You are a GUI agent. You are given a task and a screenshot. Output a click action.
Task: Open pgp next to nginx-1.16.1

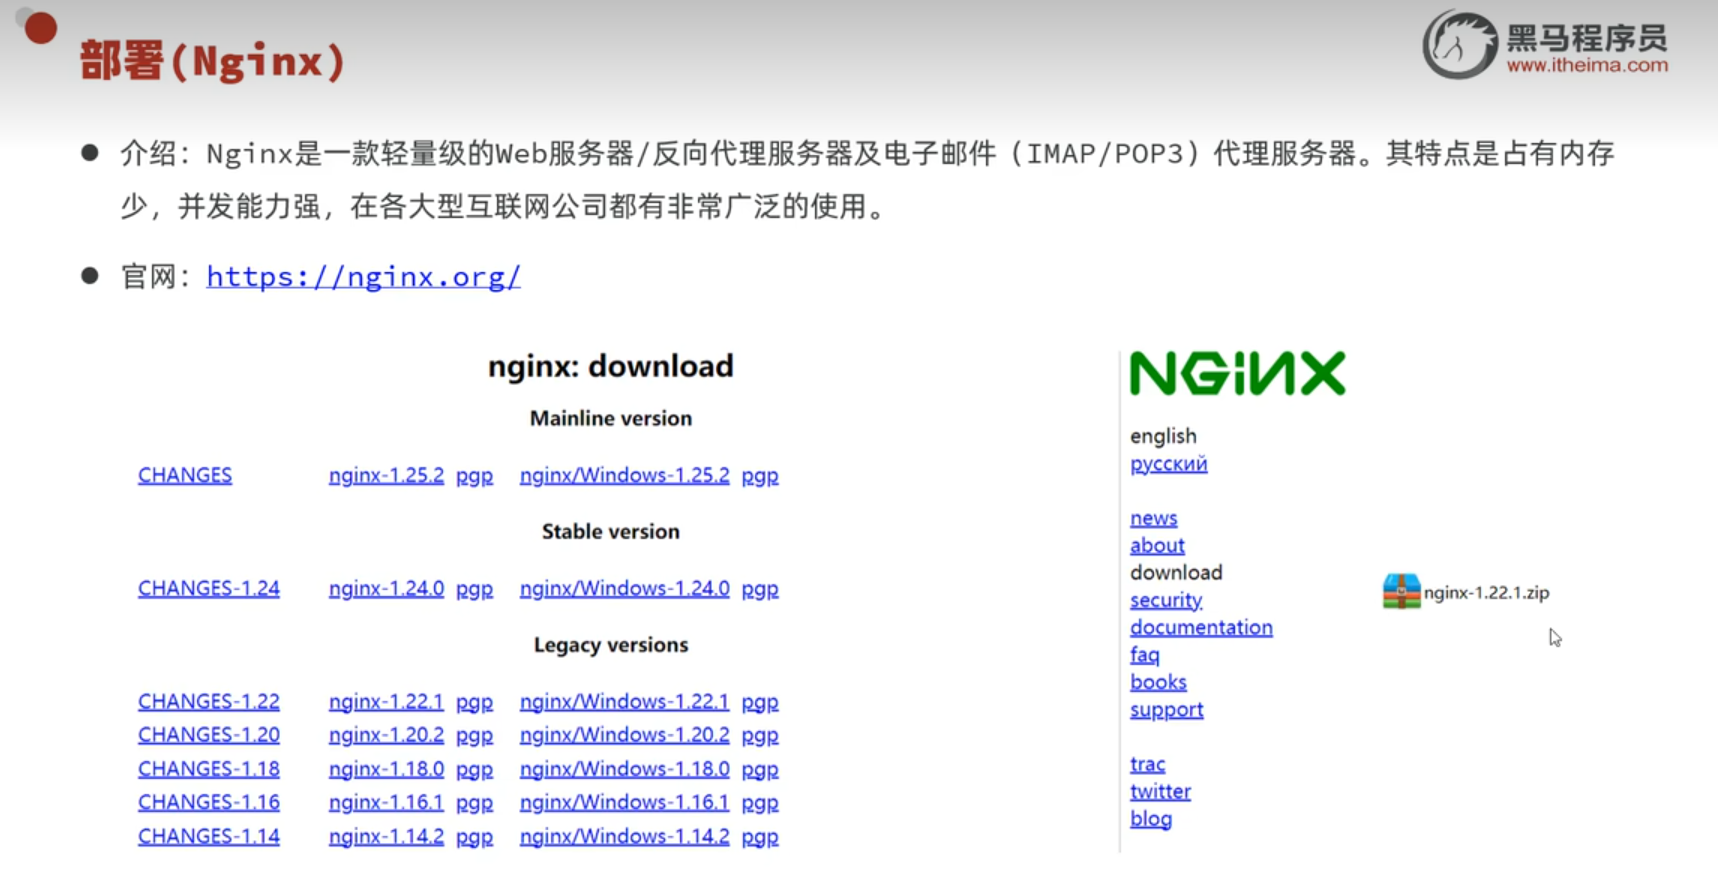[474, 803]
